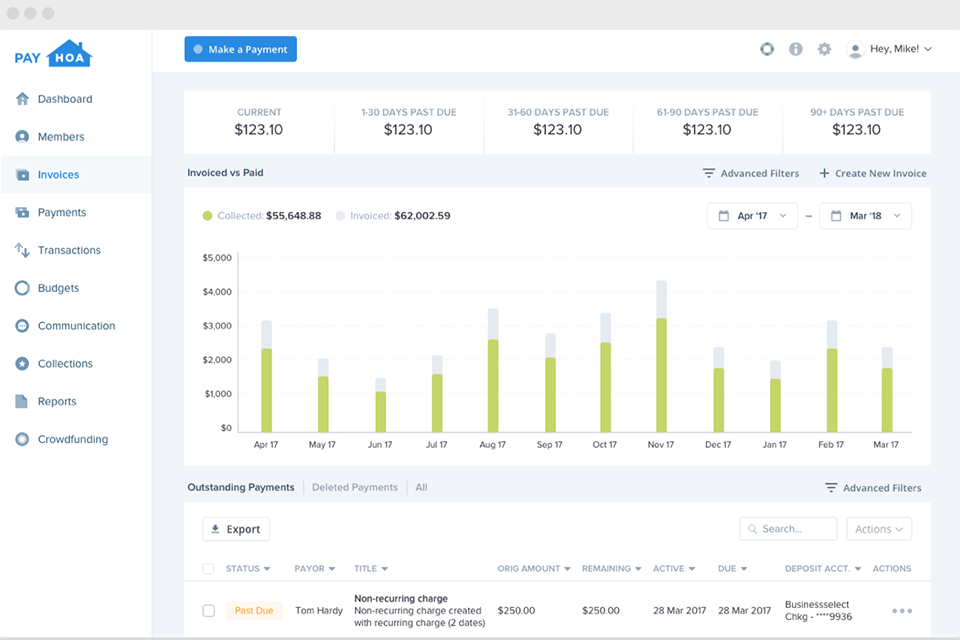Open the Crowdfunding section
The image size is (960, 640).
(72, 439)
